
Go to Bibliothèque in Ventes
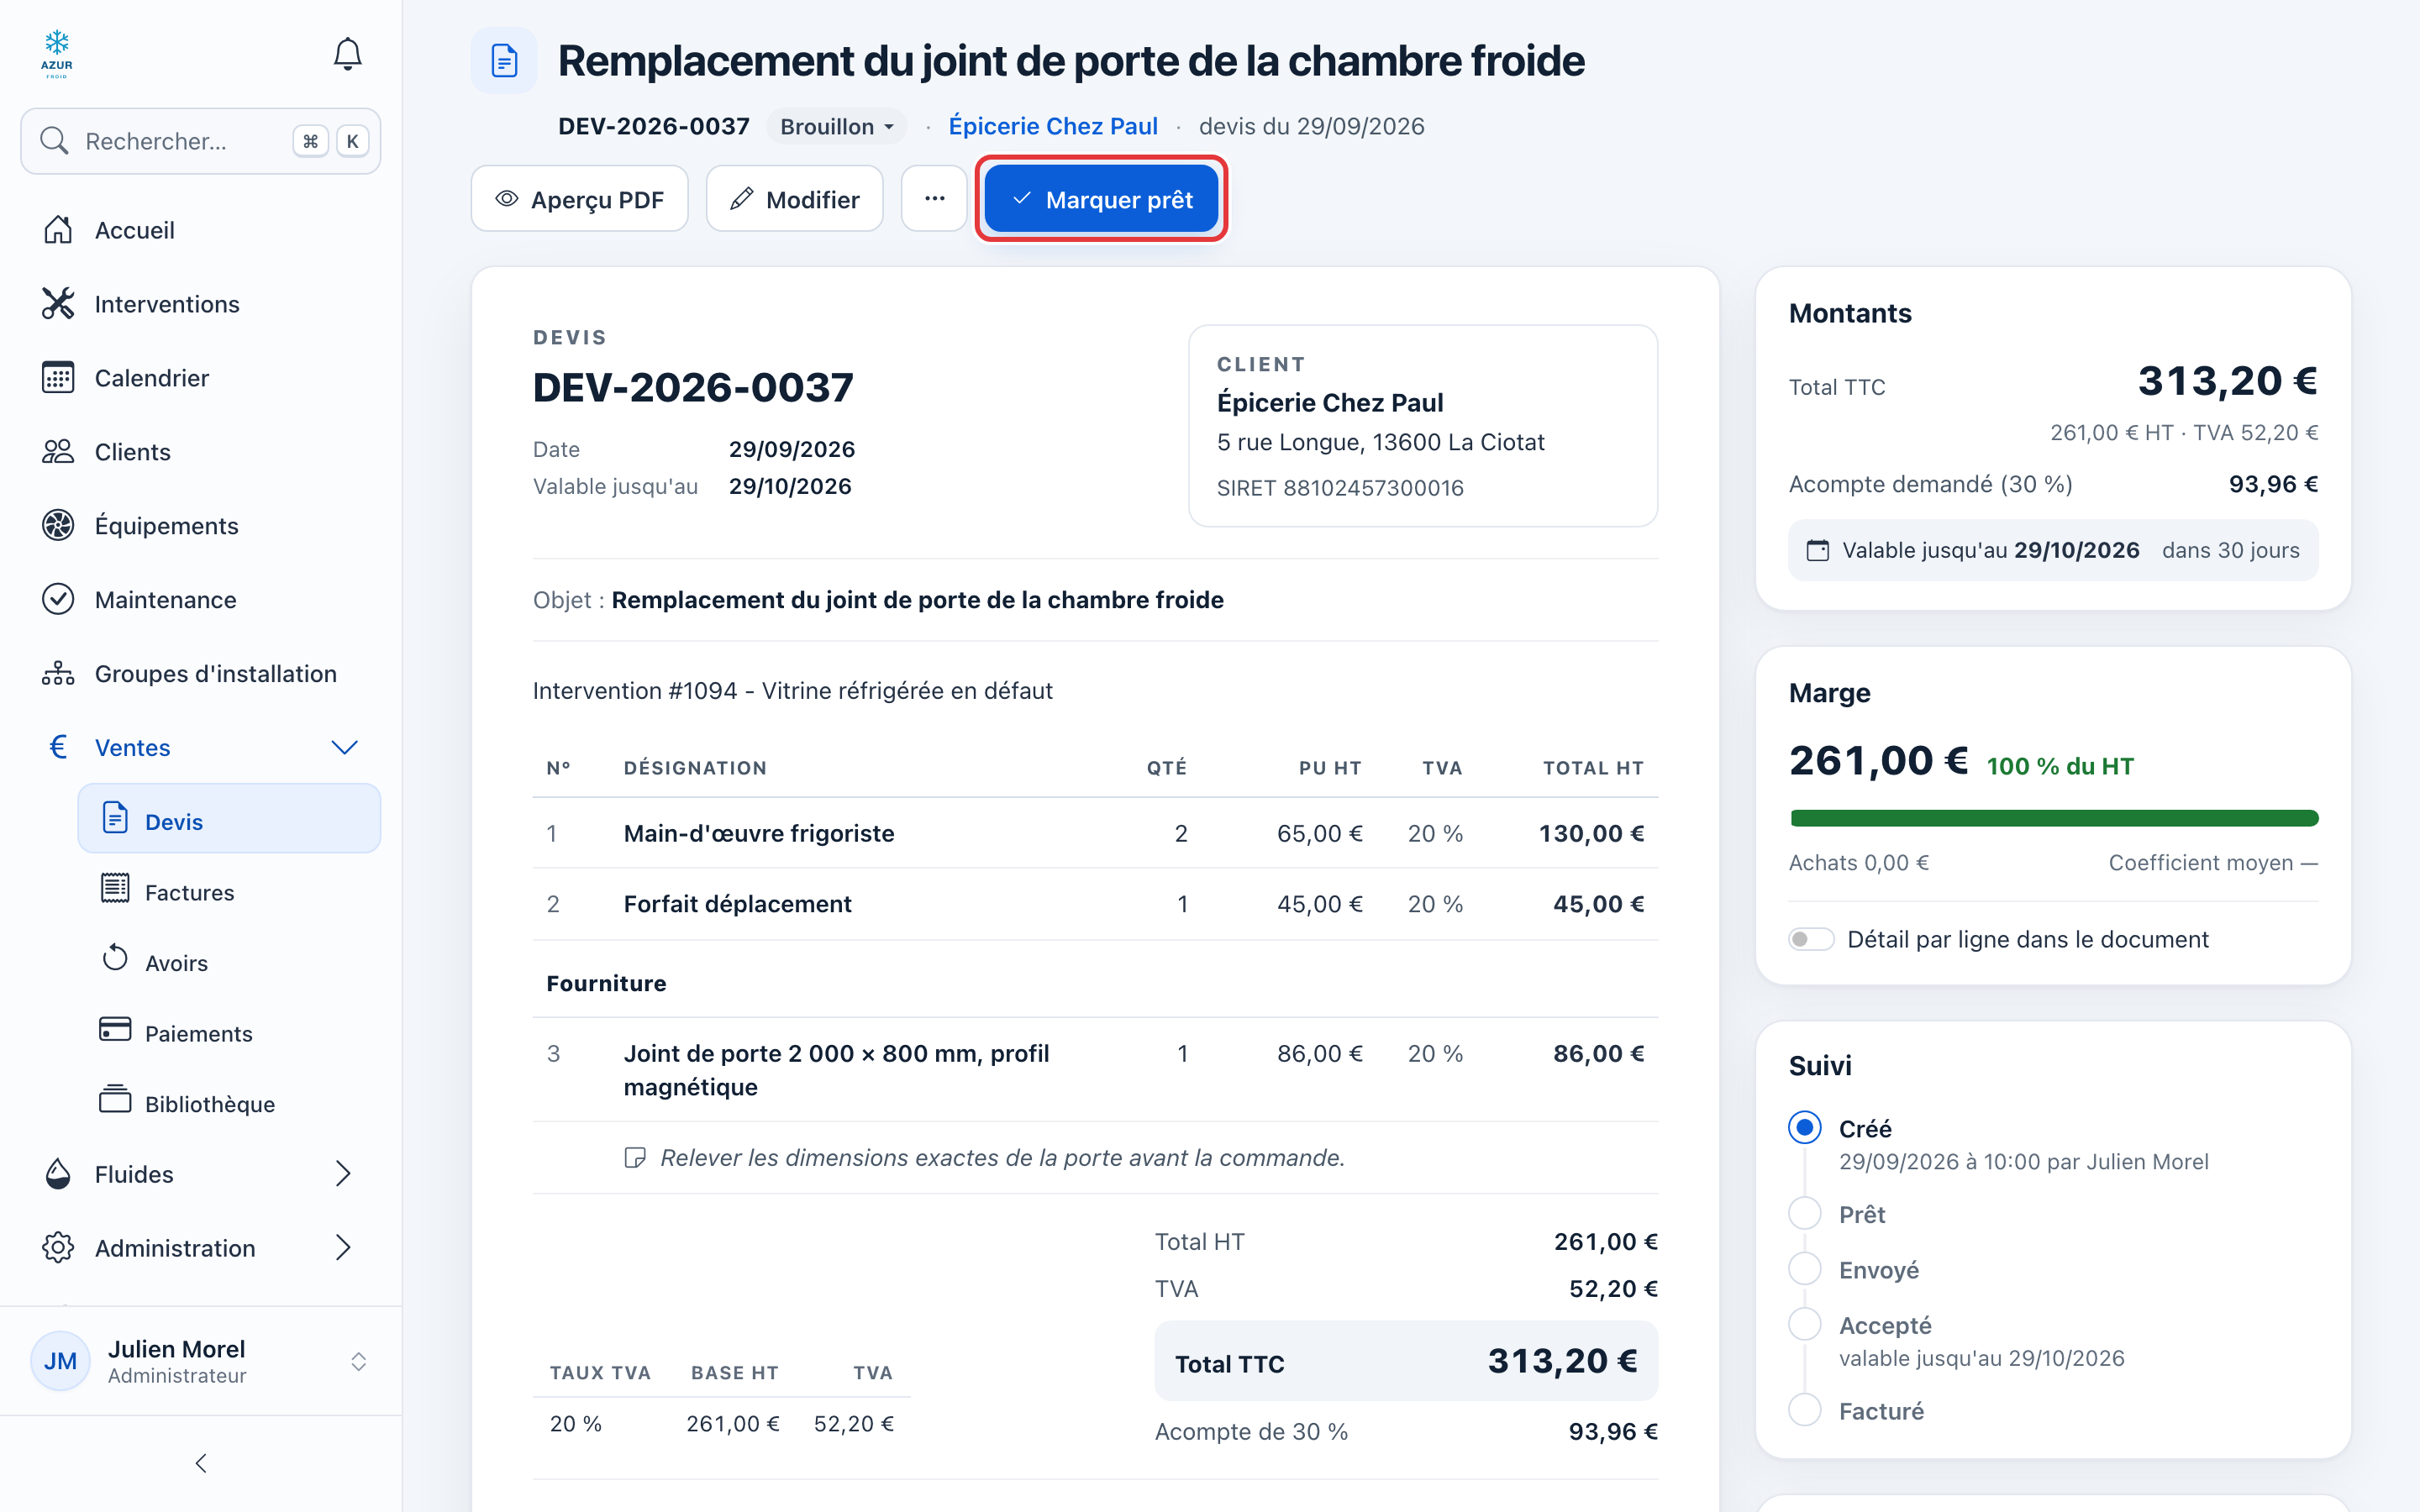pos(229,1104)
